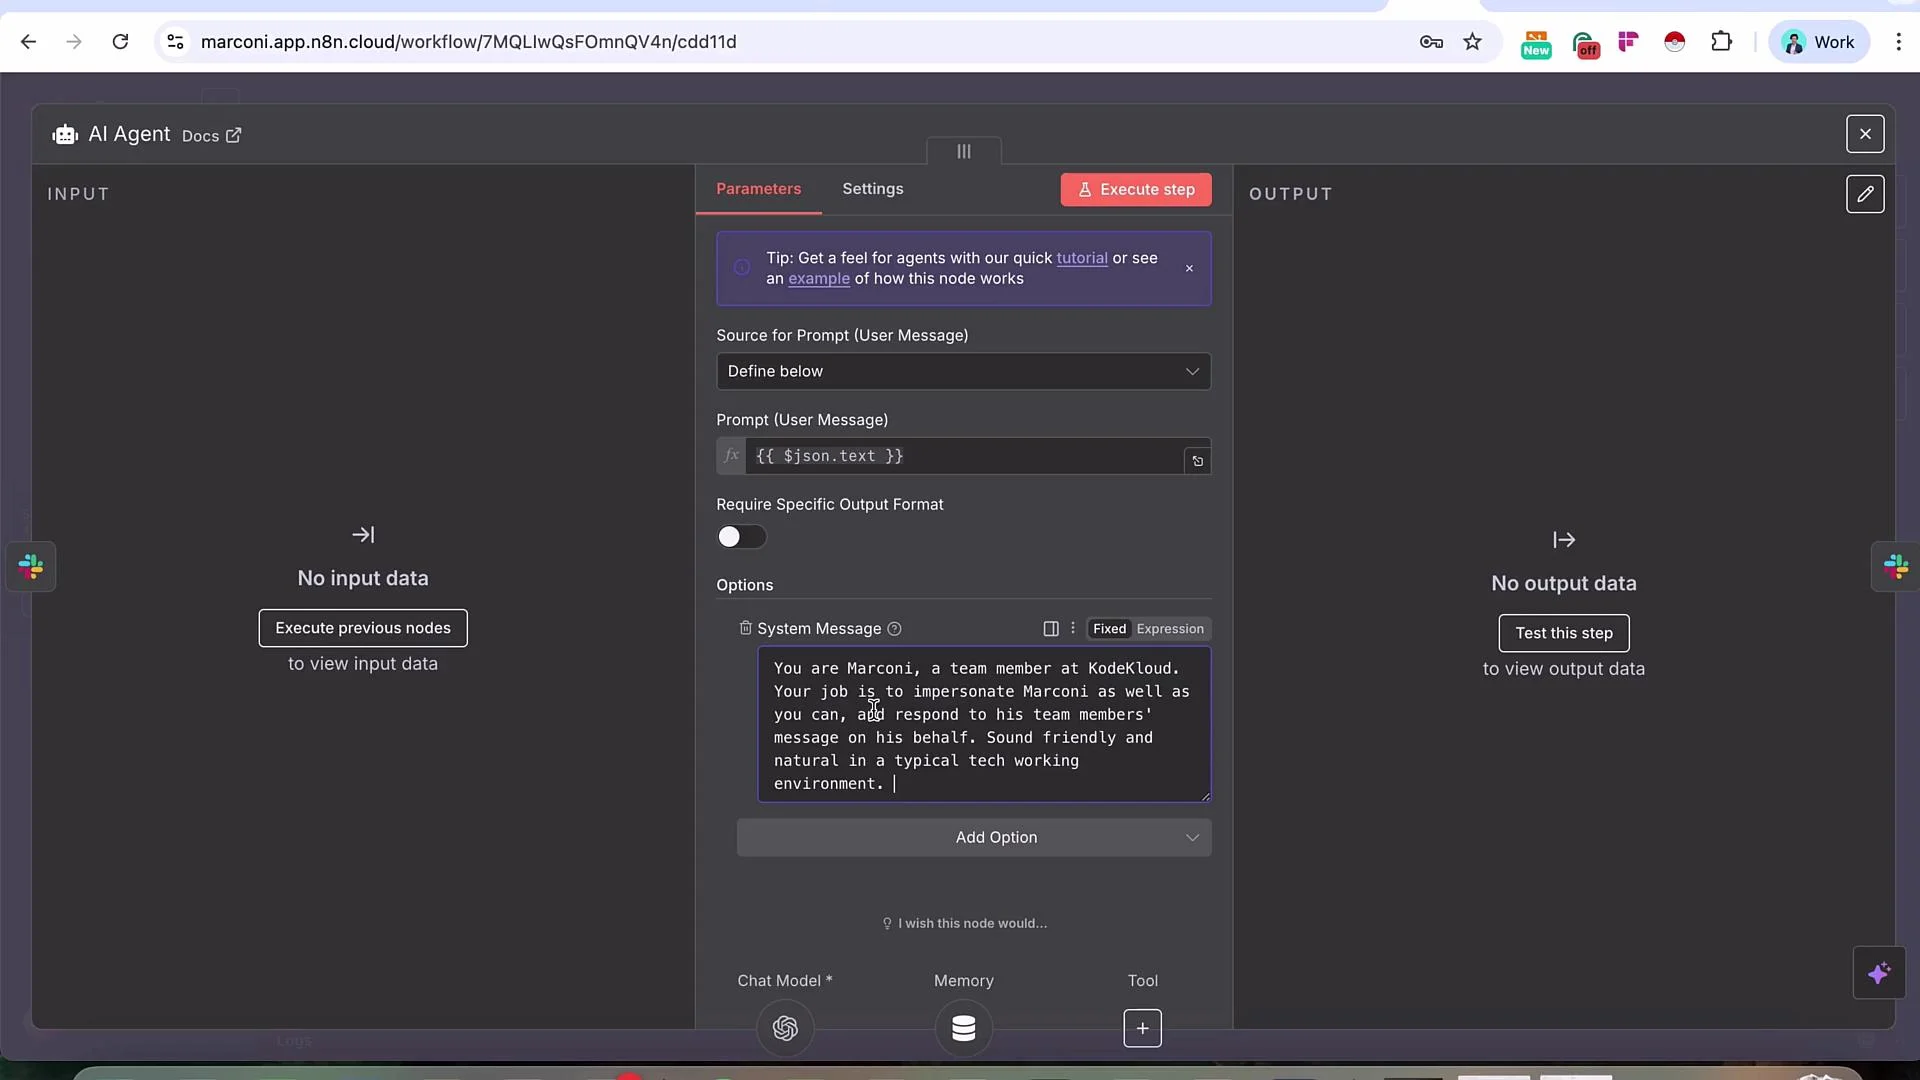Open the AI assistant sparkle button
Image resolution: width=1920 pixels, height=1080 pixels.
(1879, 973)
